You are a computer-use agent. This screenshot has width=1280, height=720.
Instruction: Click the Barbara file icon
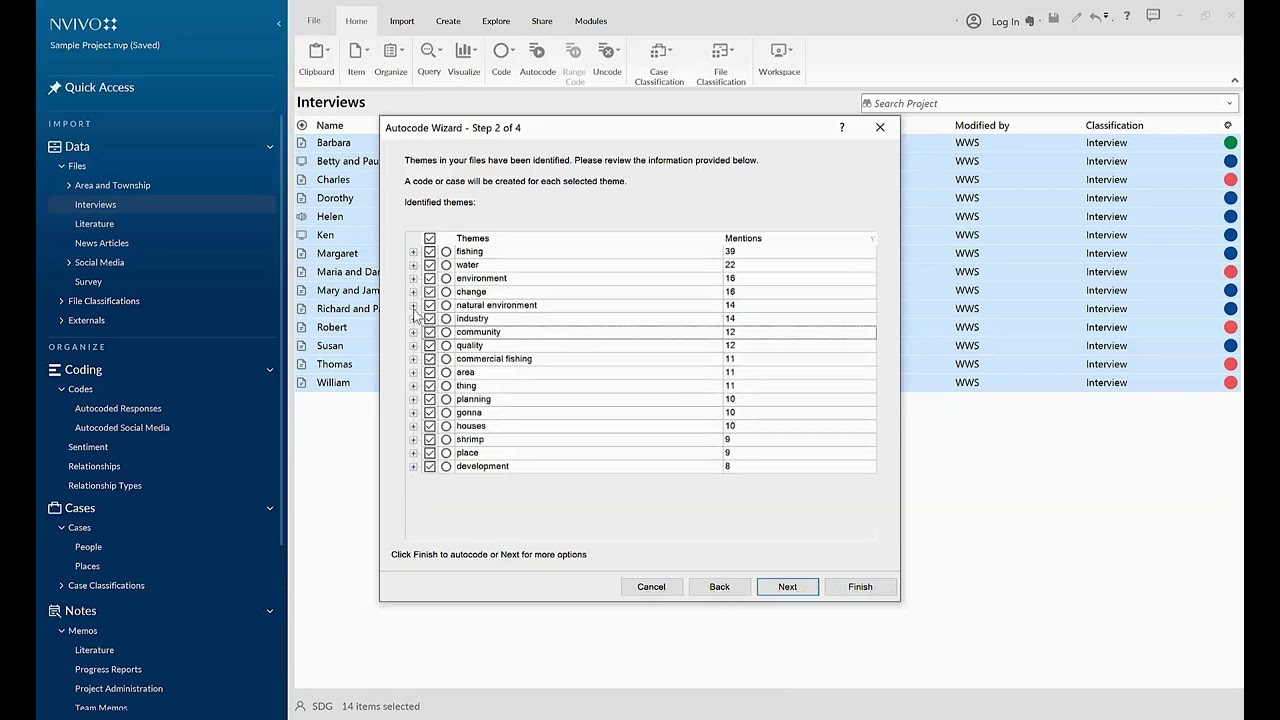(x=302, y=143)
